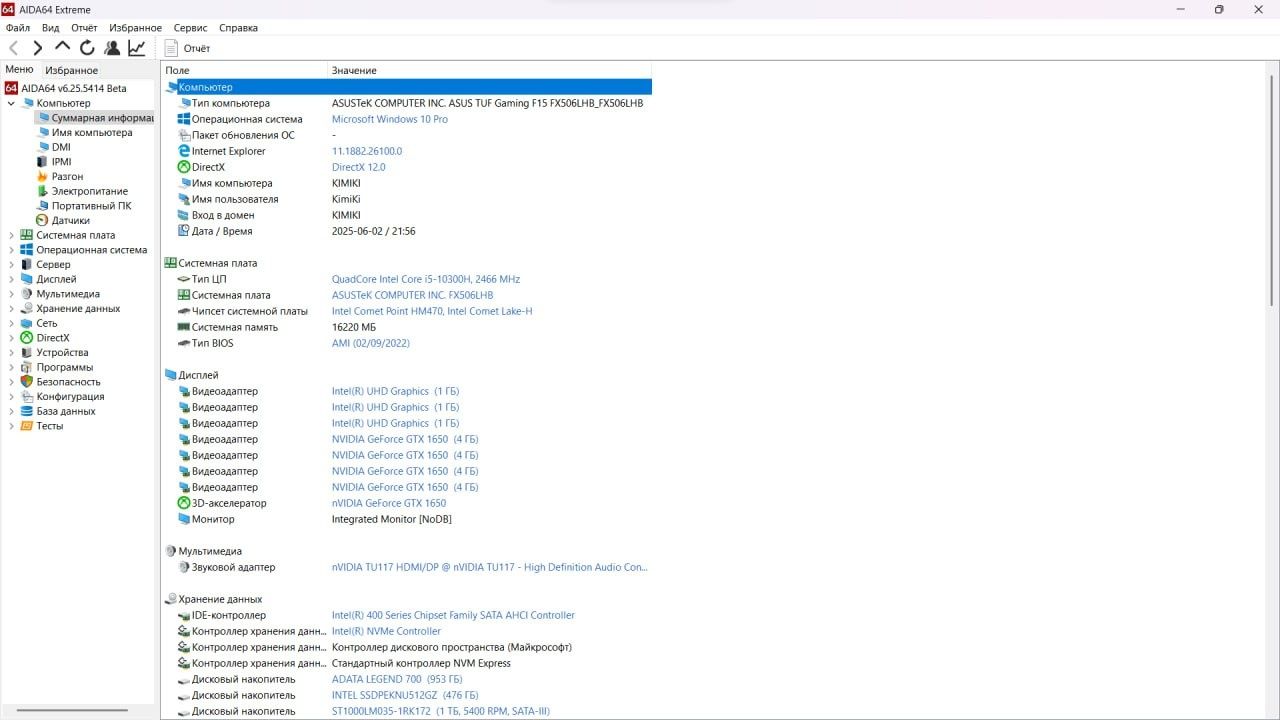This screenshot has height=720, width=1280.
Task: Click the Windows icon beside Операционная система
Action: pos(184,119)
